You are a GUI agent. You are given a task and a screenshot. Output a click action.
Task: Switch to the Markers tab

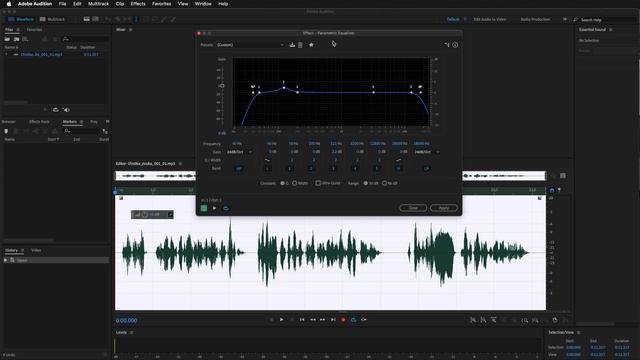pyautogui.click(x=70, y=122)
